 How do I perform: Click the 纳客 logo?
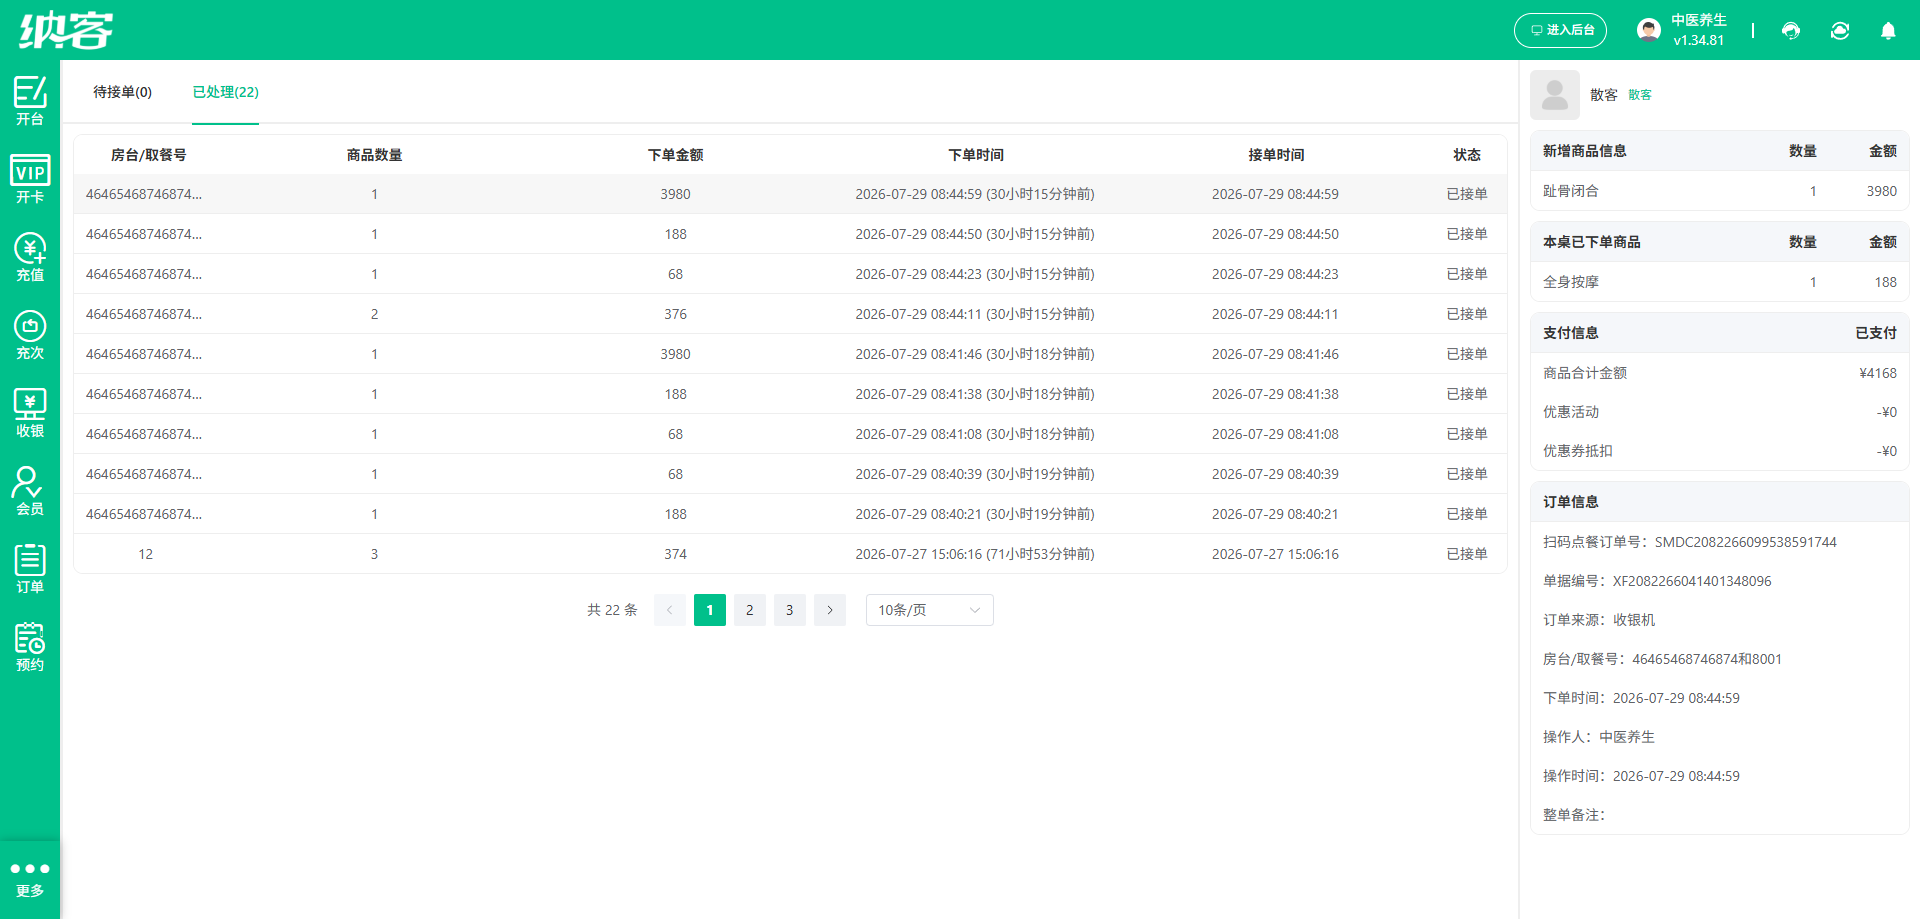point(66,30)
